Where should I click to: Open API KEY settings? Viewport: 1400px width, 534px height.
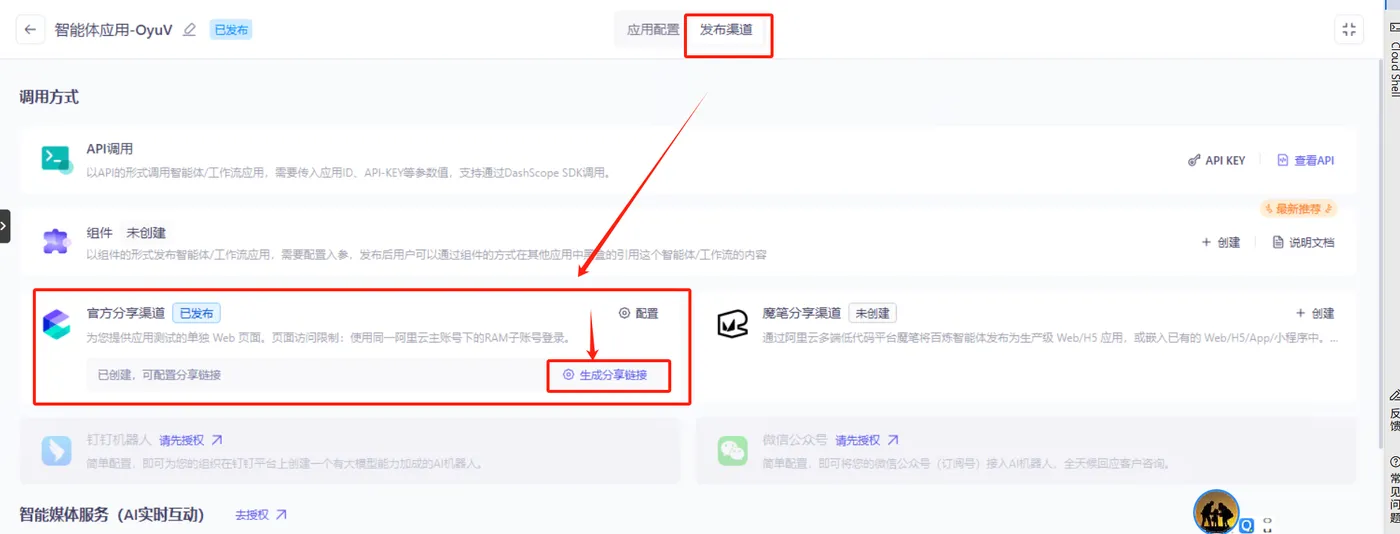click(x=1216, y=160)
